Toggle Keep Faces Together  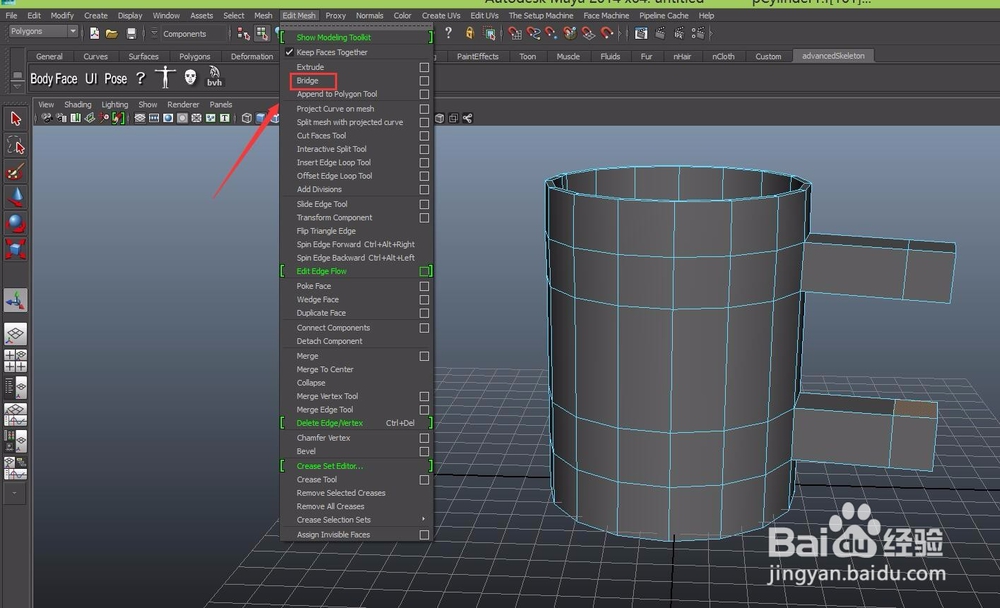(x=331, y=52)
